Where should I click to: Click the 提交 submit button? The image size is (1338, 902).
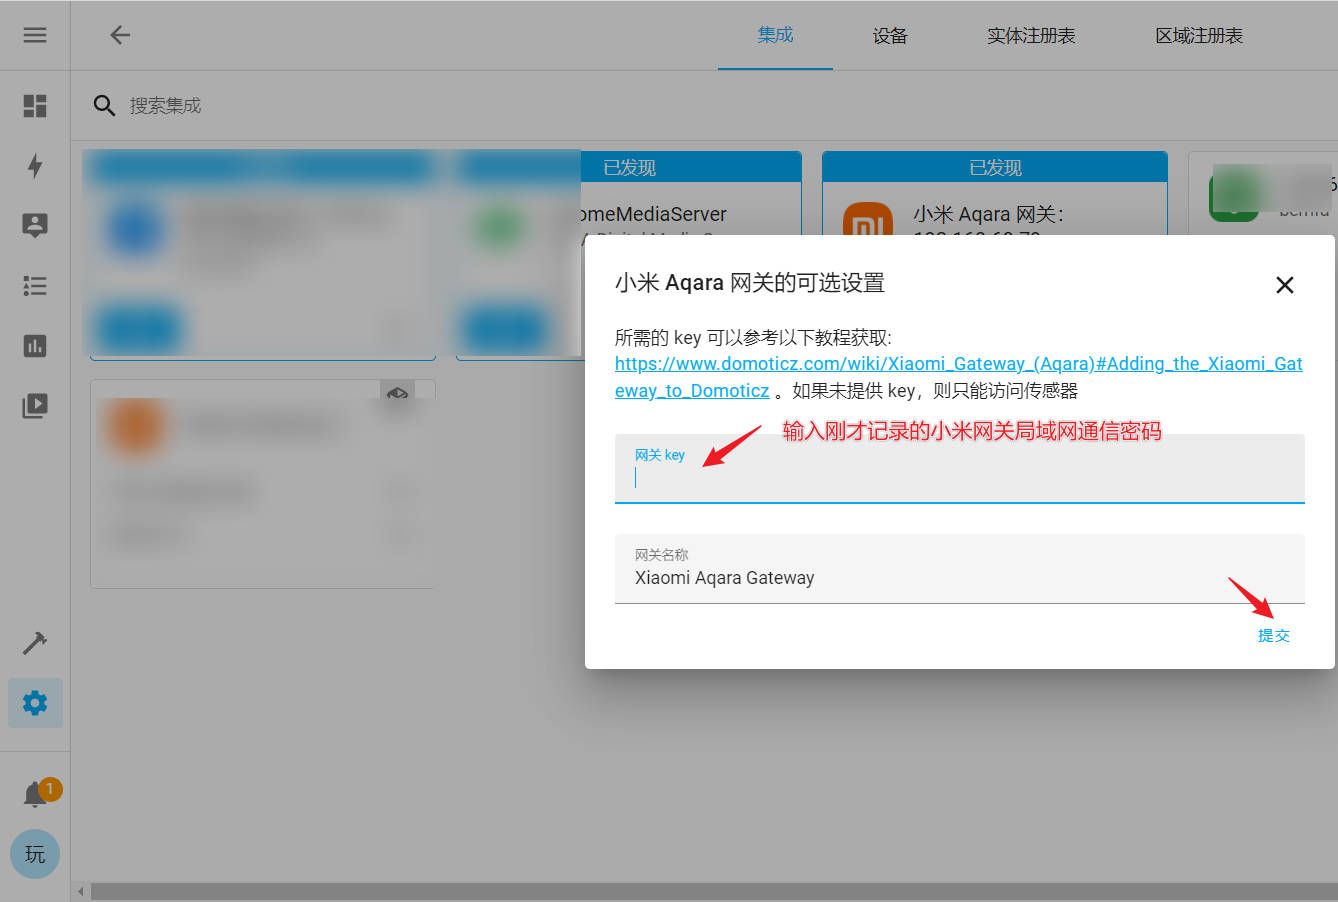tap(1274, 635)
